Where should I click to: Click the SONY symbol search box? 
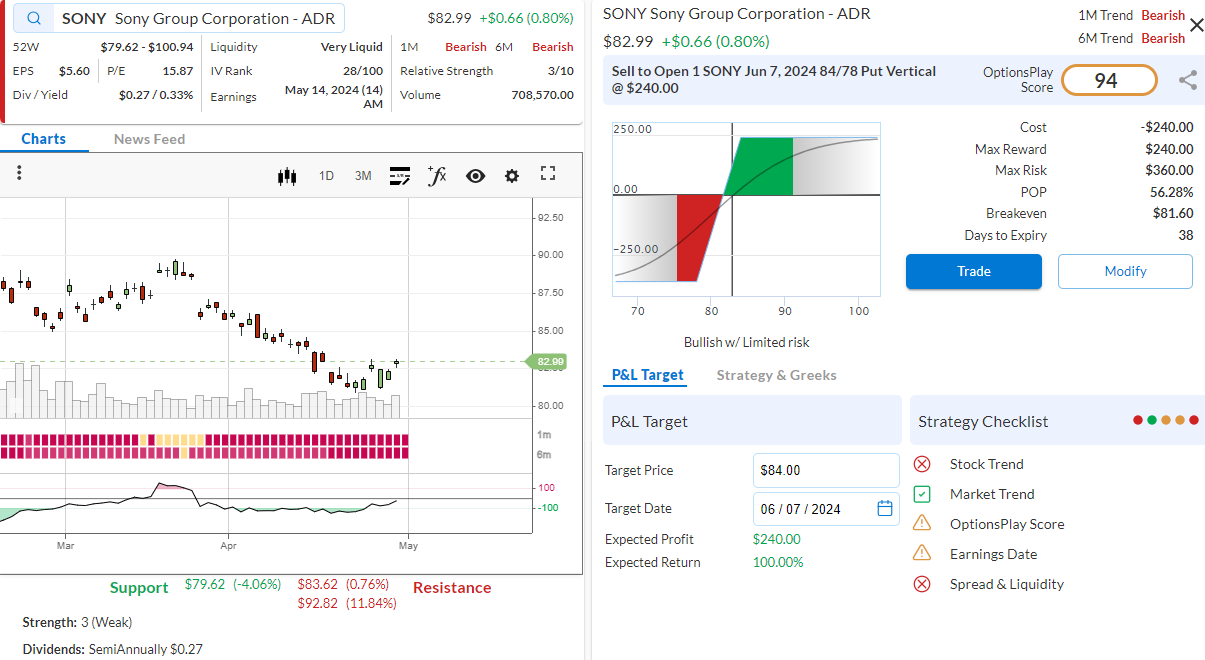coord(180,19)
